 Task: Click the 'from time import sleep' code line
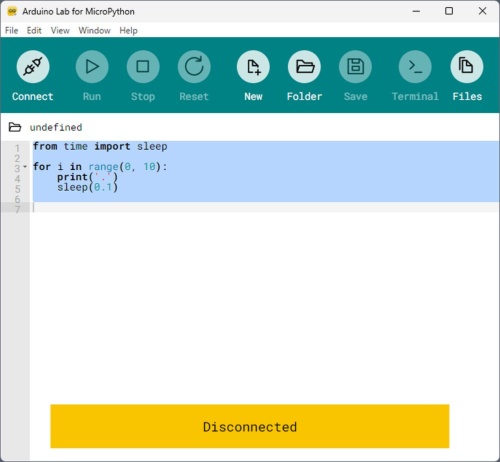tap(100, 146)
